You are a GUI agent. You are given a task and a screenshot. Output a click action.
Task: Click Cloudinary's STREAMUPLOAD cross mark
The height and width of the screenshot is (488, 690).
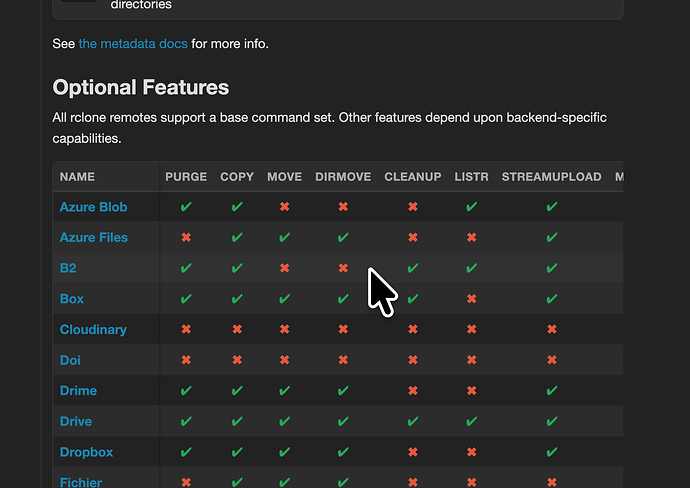(x=552, y=329)
